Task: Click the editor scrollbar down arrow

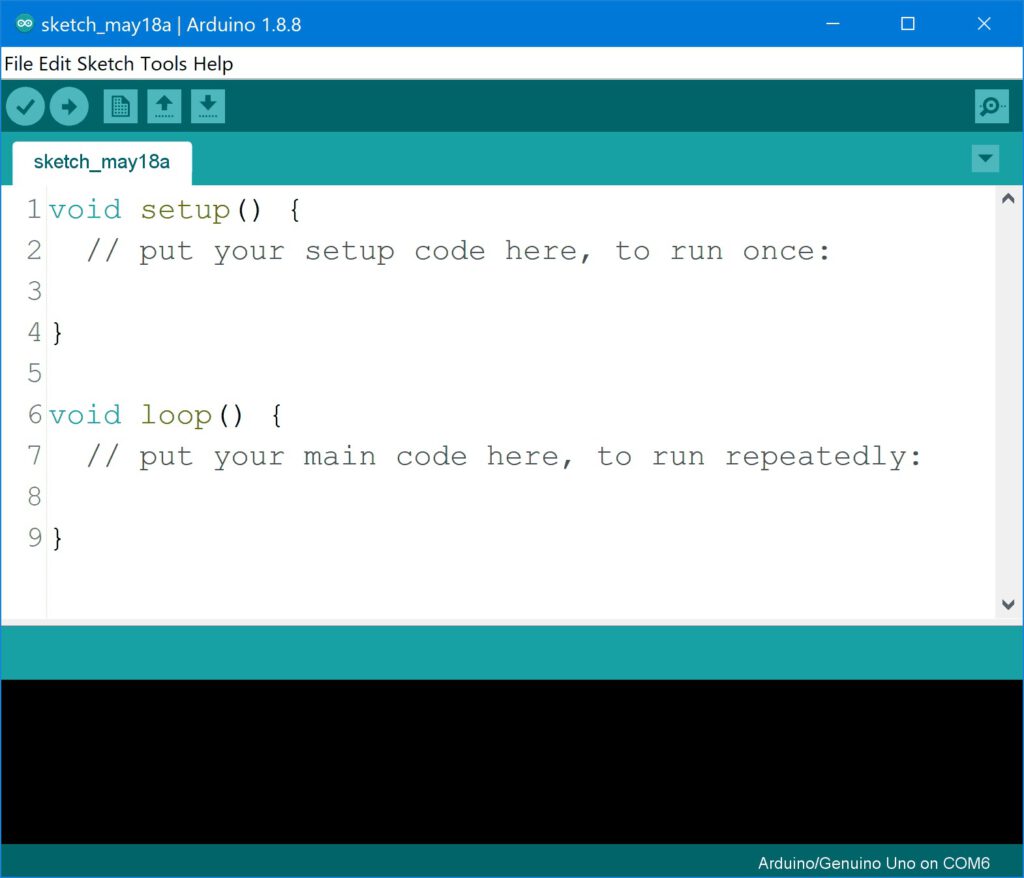Action: [x=1008, y=604]
